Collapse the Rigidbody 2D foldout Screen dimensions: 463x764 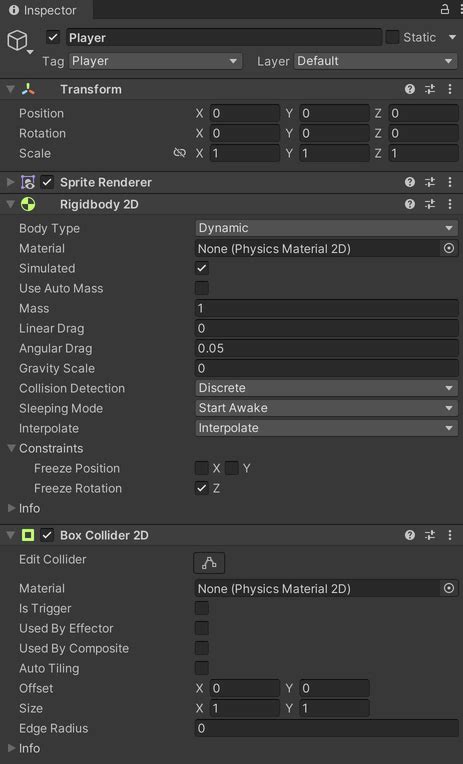click(10, 204)
